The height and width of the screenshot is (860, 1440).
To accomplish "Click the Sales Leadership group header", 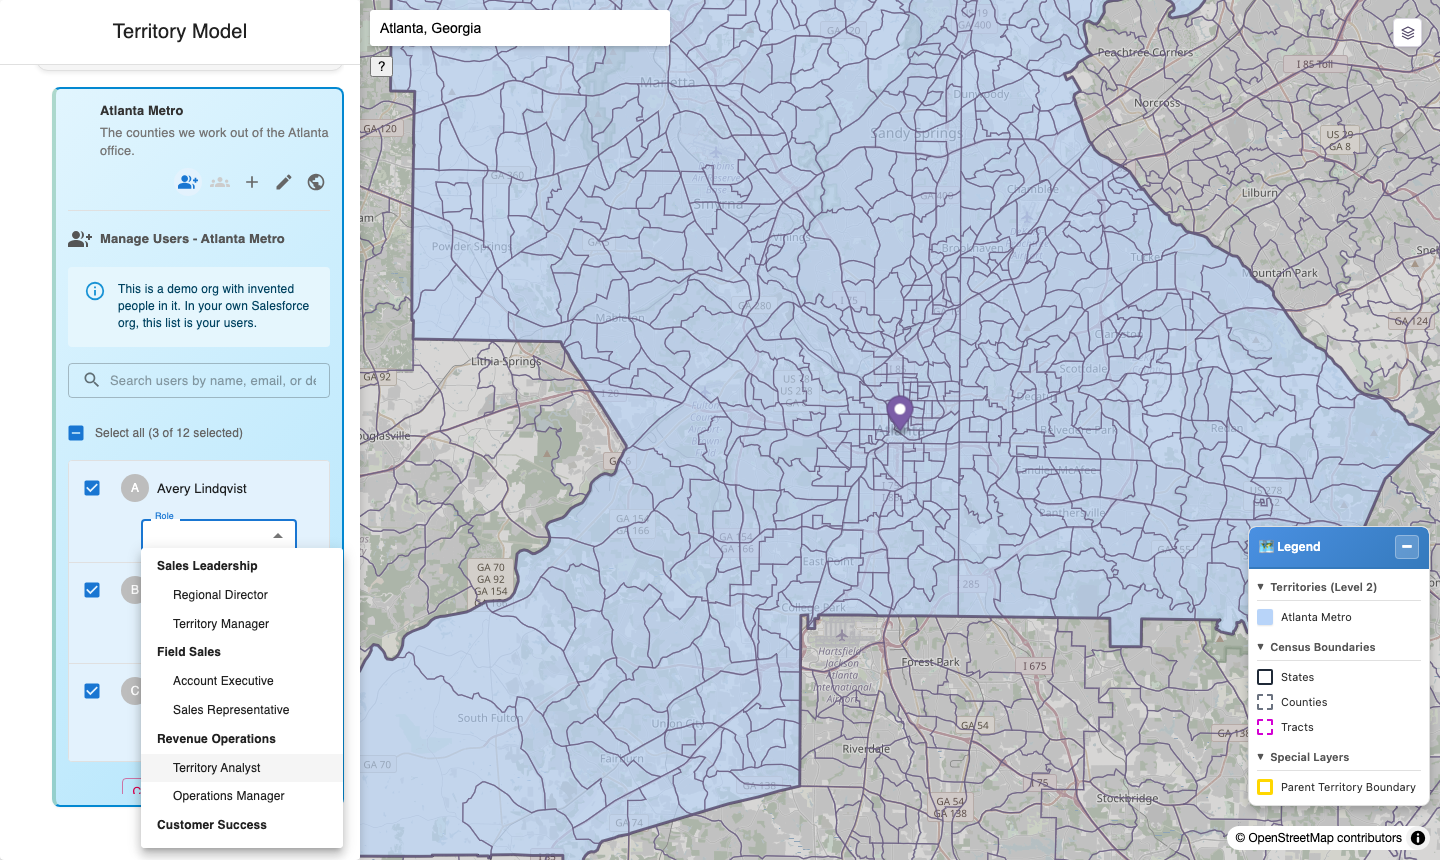I will click(x=207, y=566).
